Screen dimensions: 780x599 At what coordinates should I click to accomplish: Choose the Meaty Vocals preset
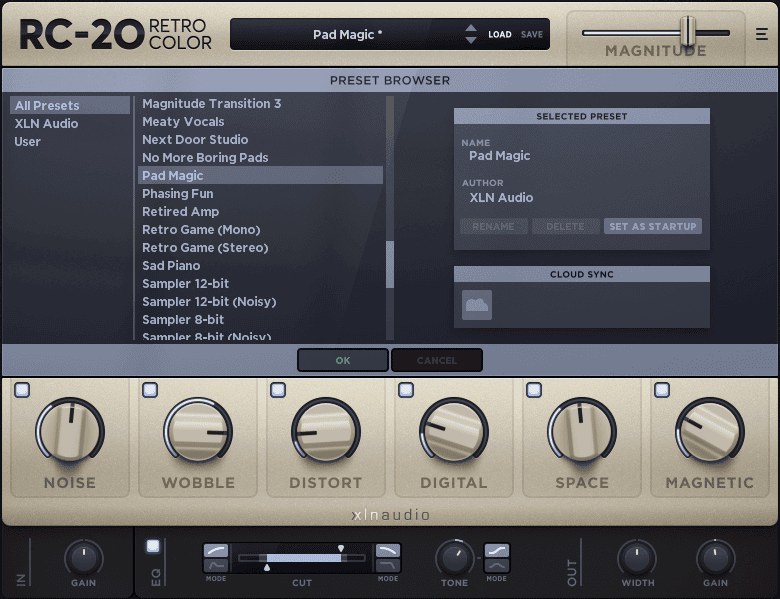point(260,121)
